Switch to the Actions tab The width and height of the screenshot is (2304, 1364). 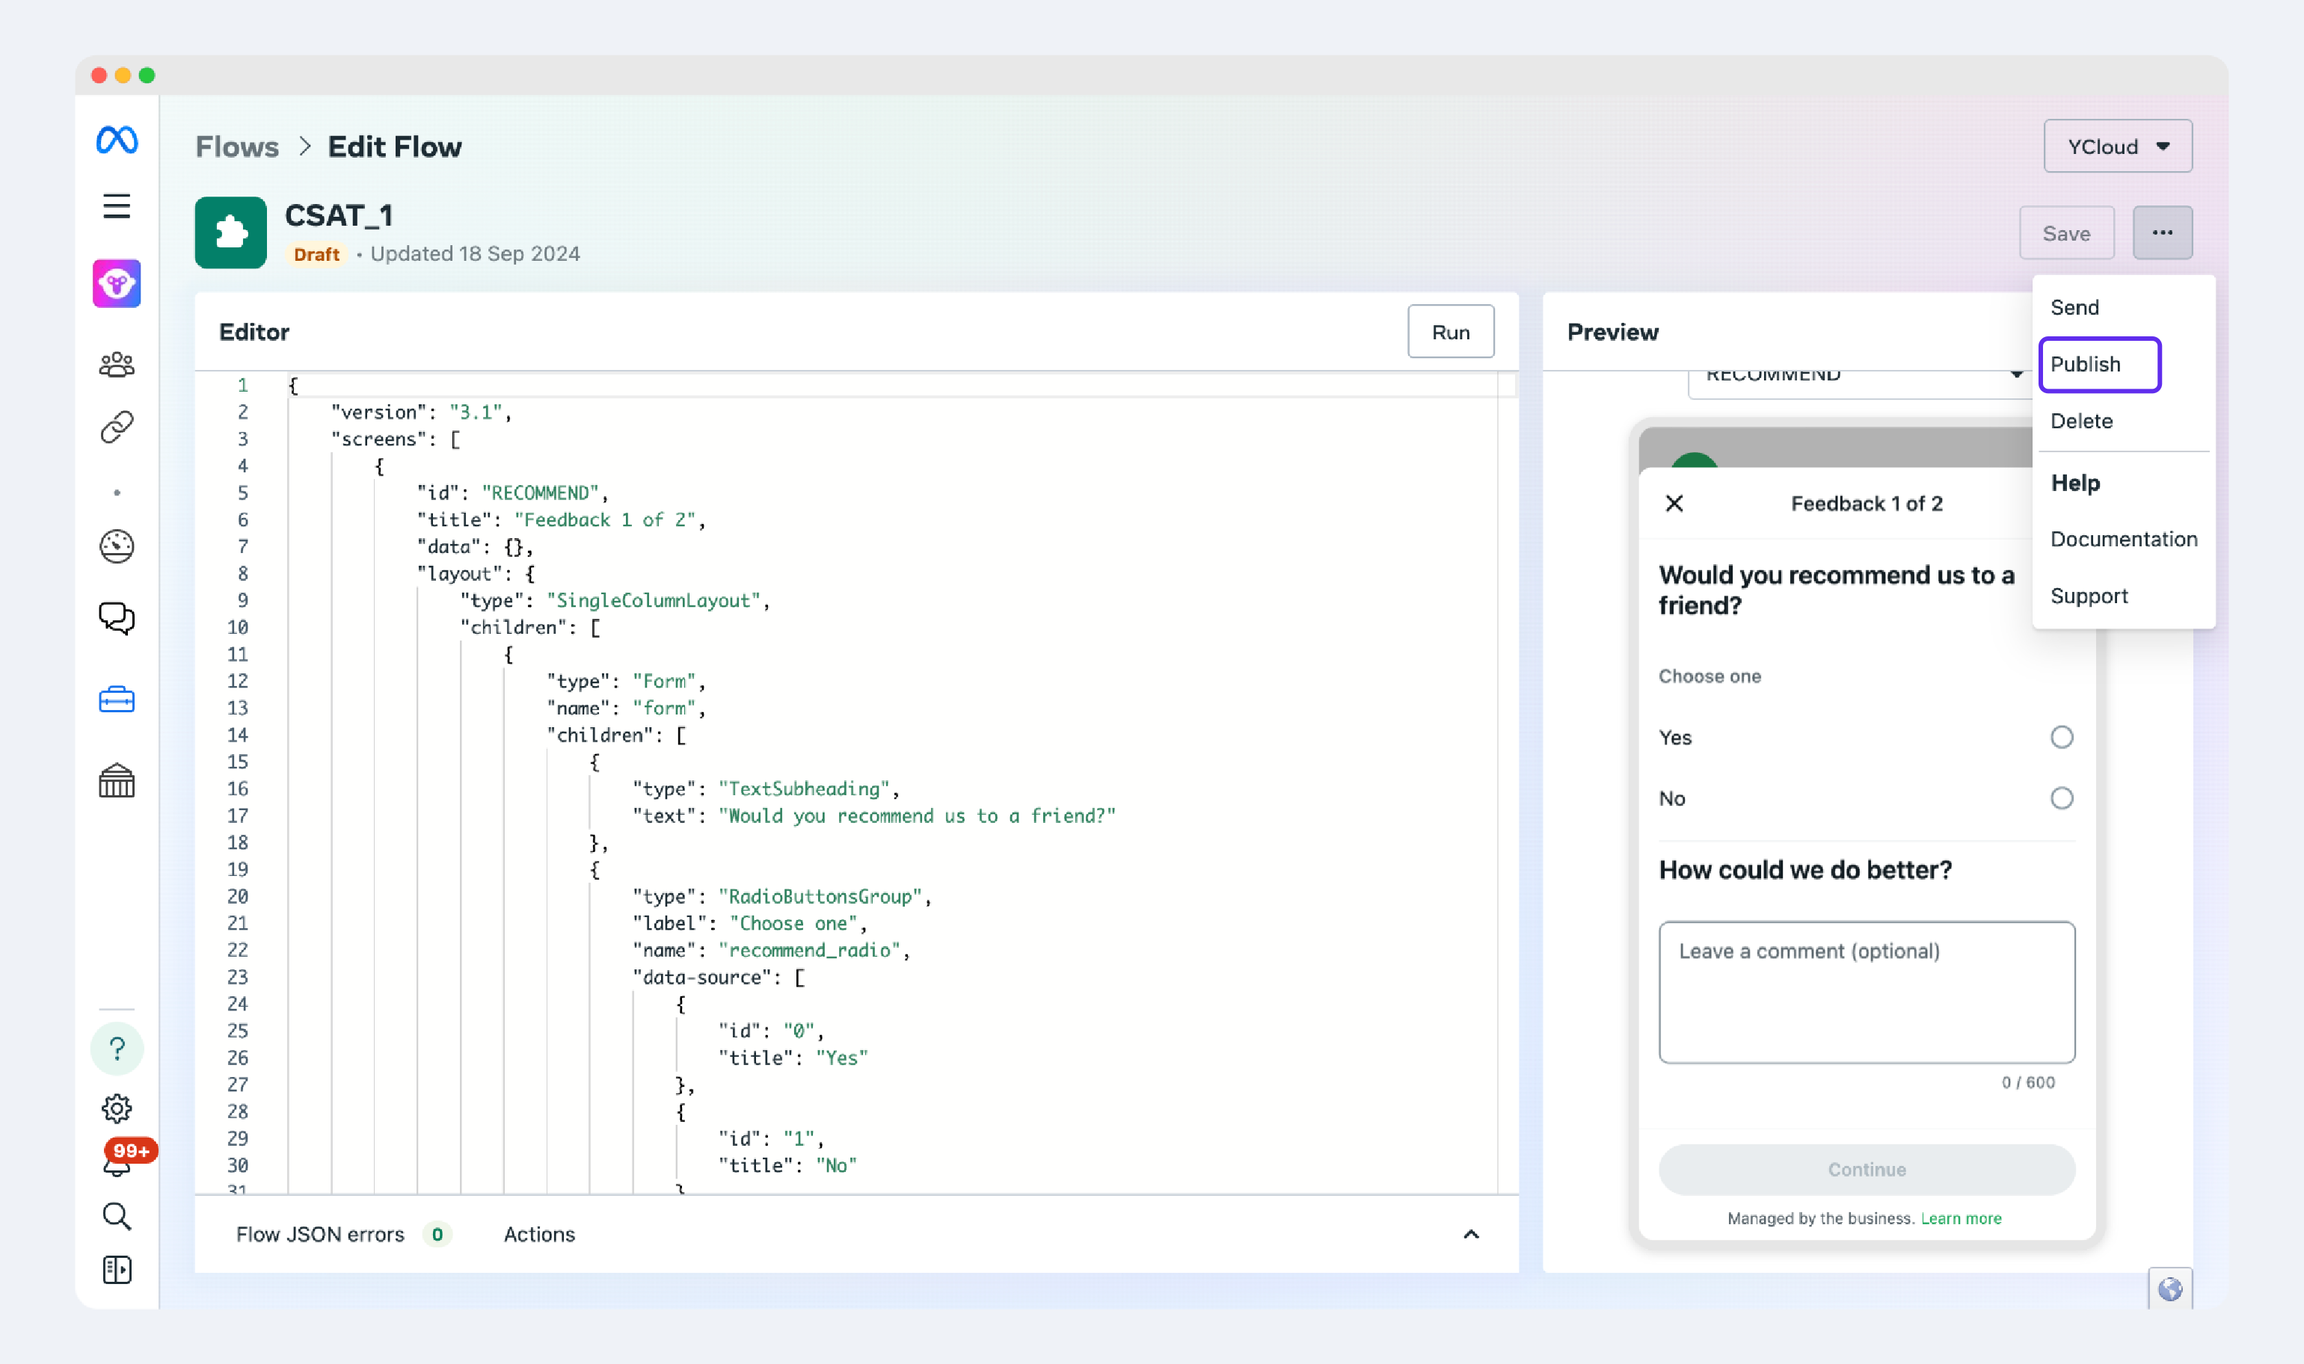539,1234
